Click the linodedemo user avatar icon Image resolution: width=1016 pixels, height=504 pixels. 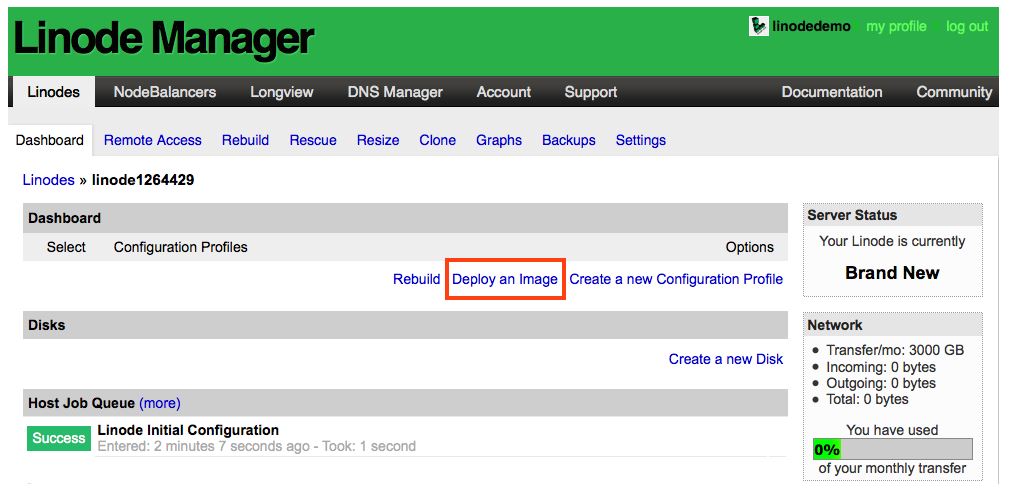pyautogui.click(x=758, y=27)
